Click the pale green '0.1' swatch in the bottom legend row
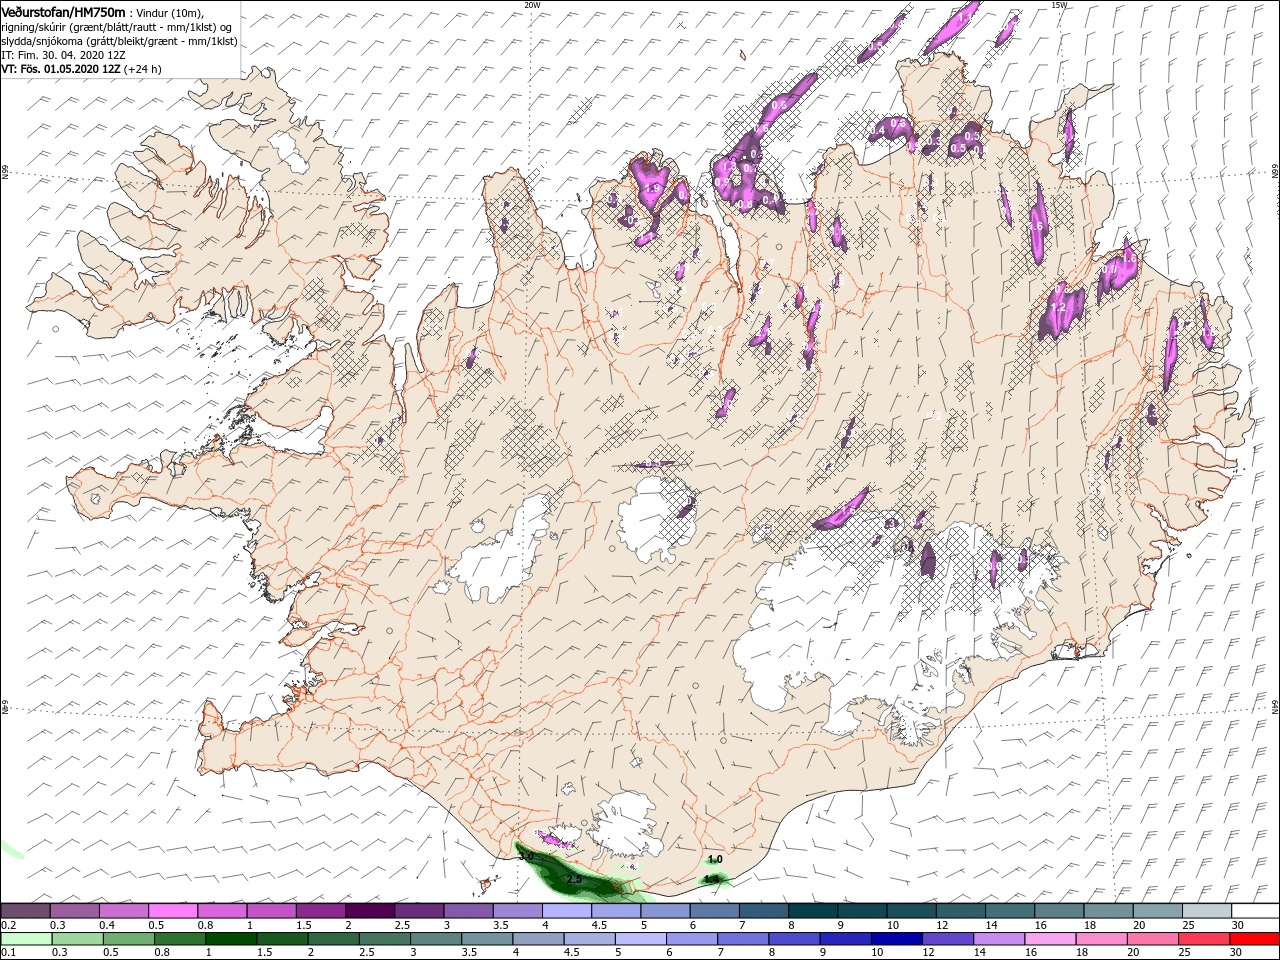The width and height of the screenshot is (1280, 960). [27, 939]
